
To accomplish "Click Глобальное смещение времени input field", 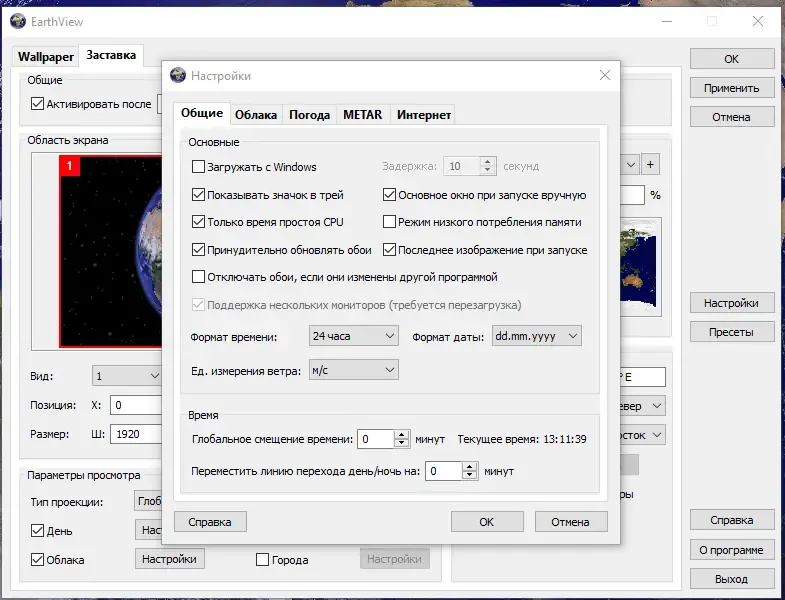I will click(x=376, y=439).
